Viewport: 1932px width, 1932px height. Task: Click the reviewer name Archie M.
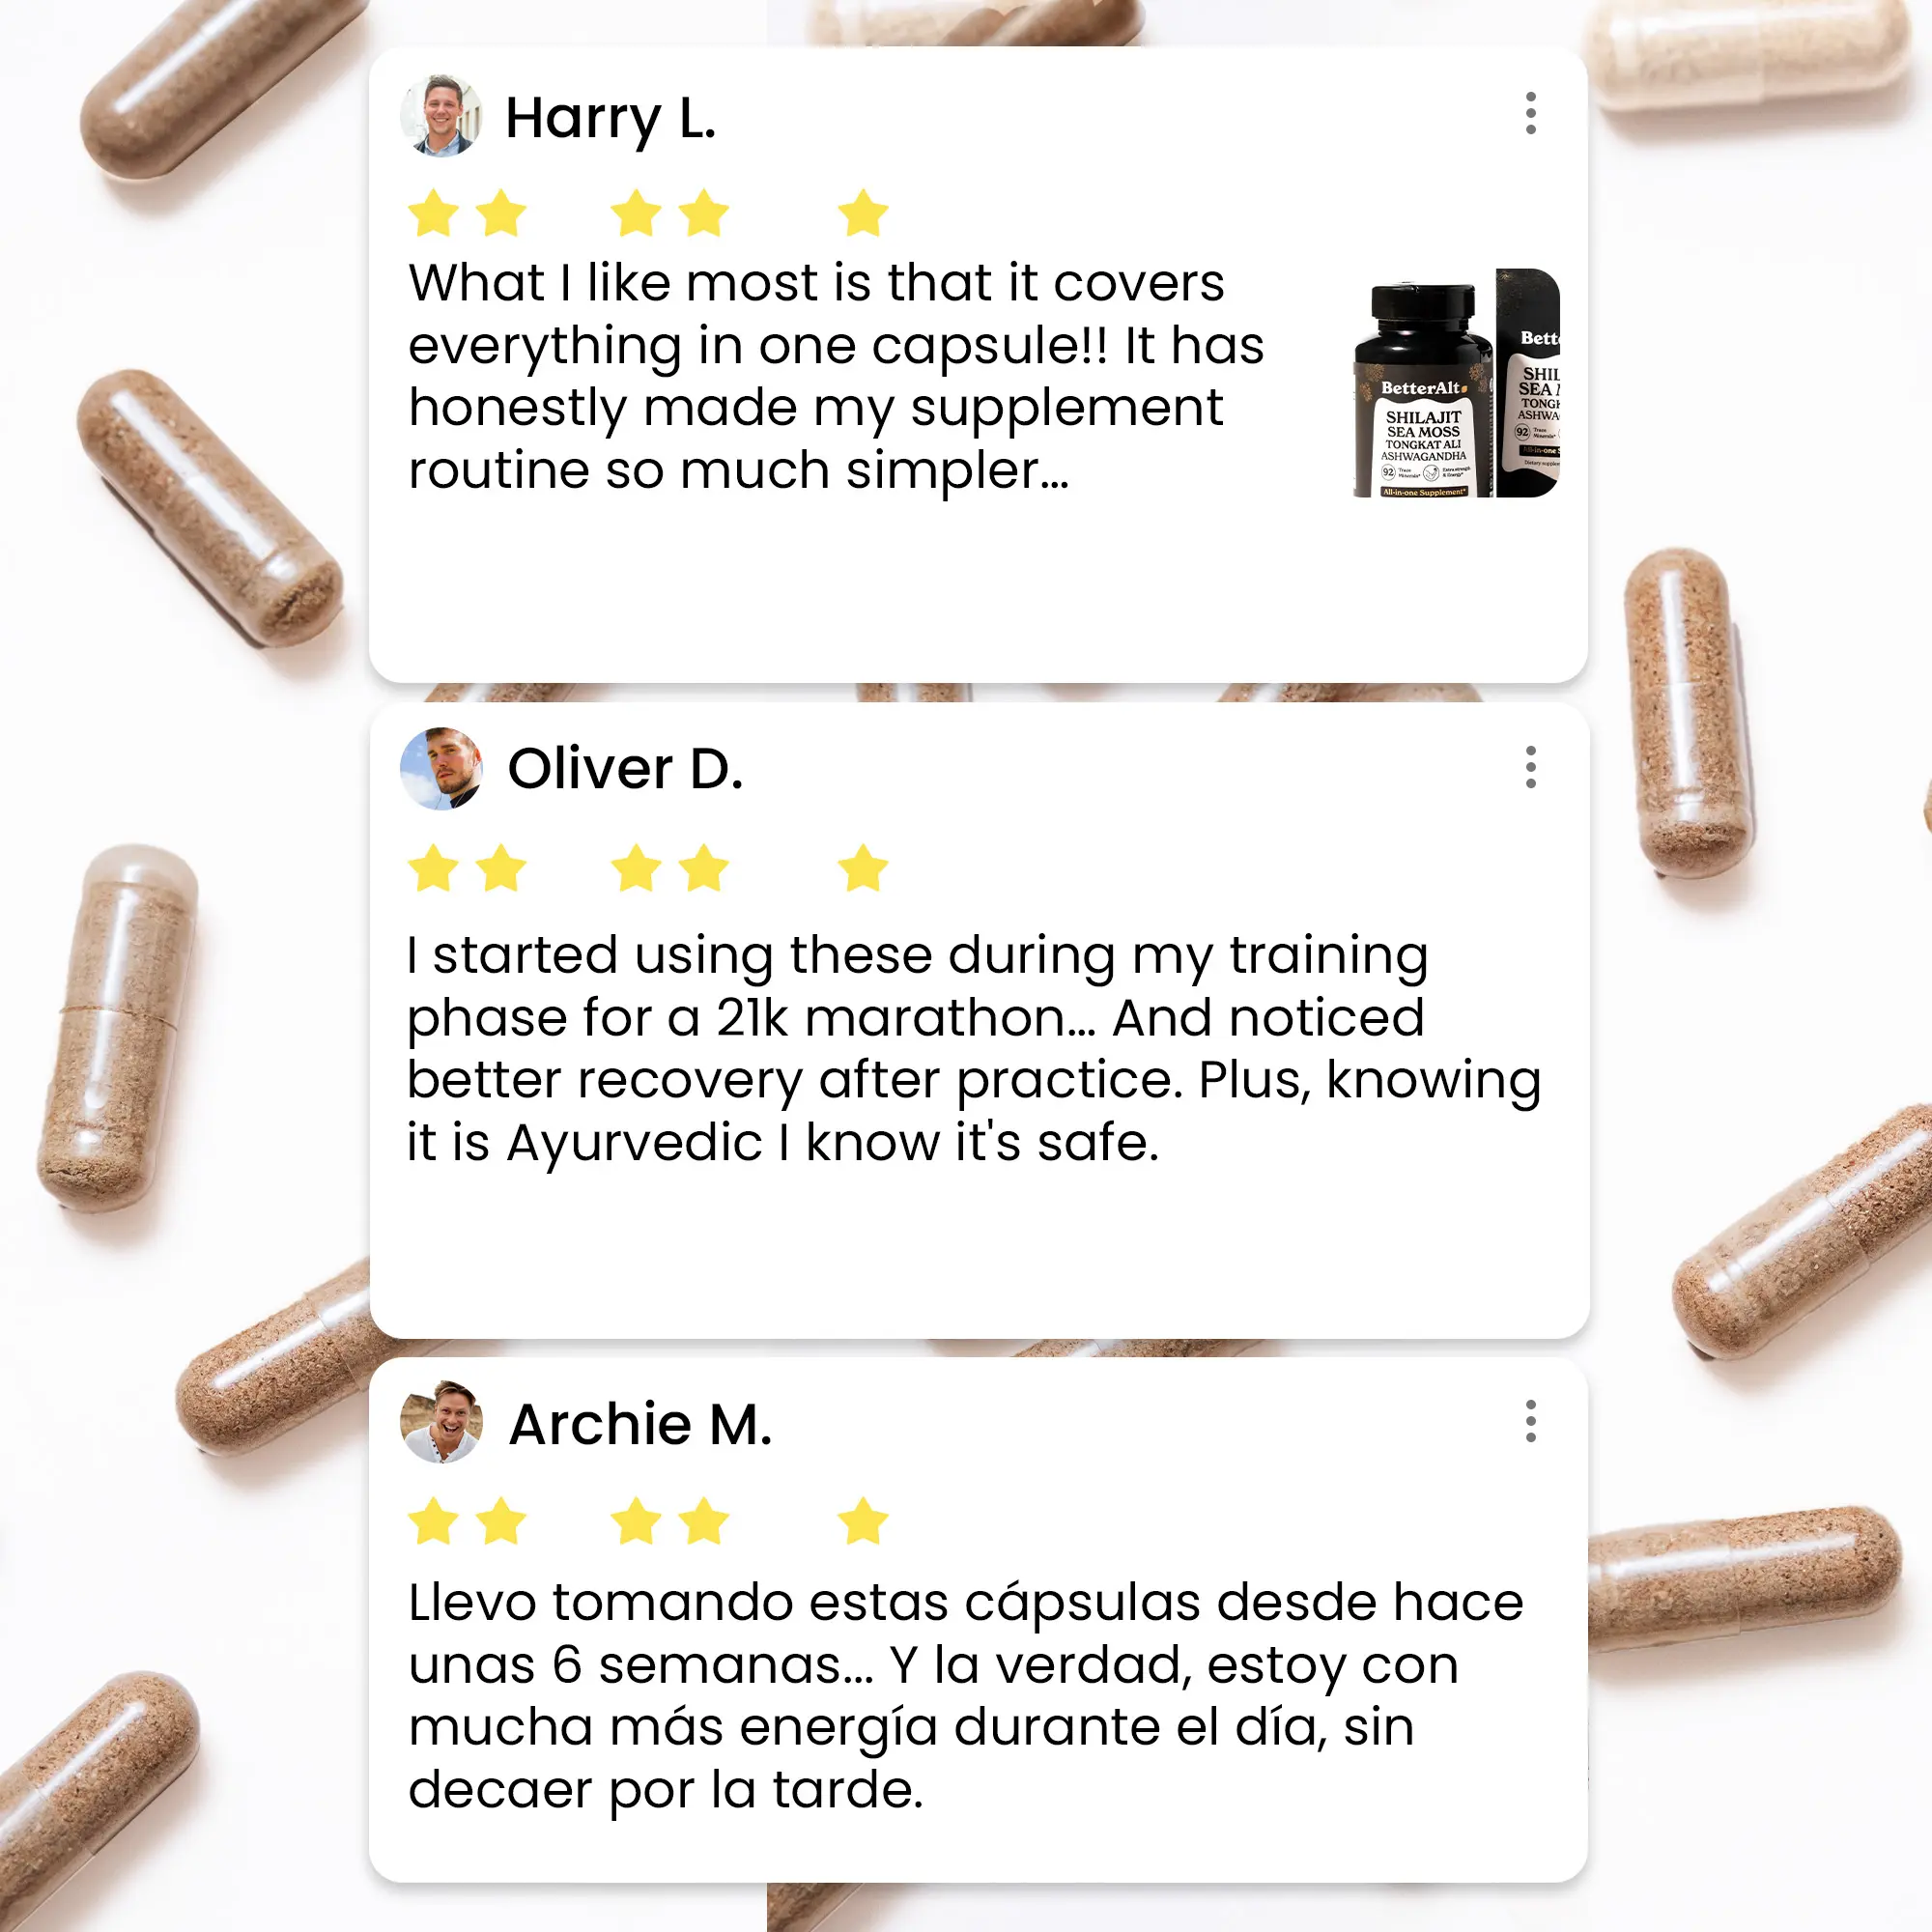[x=640, y=1424]
